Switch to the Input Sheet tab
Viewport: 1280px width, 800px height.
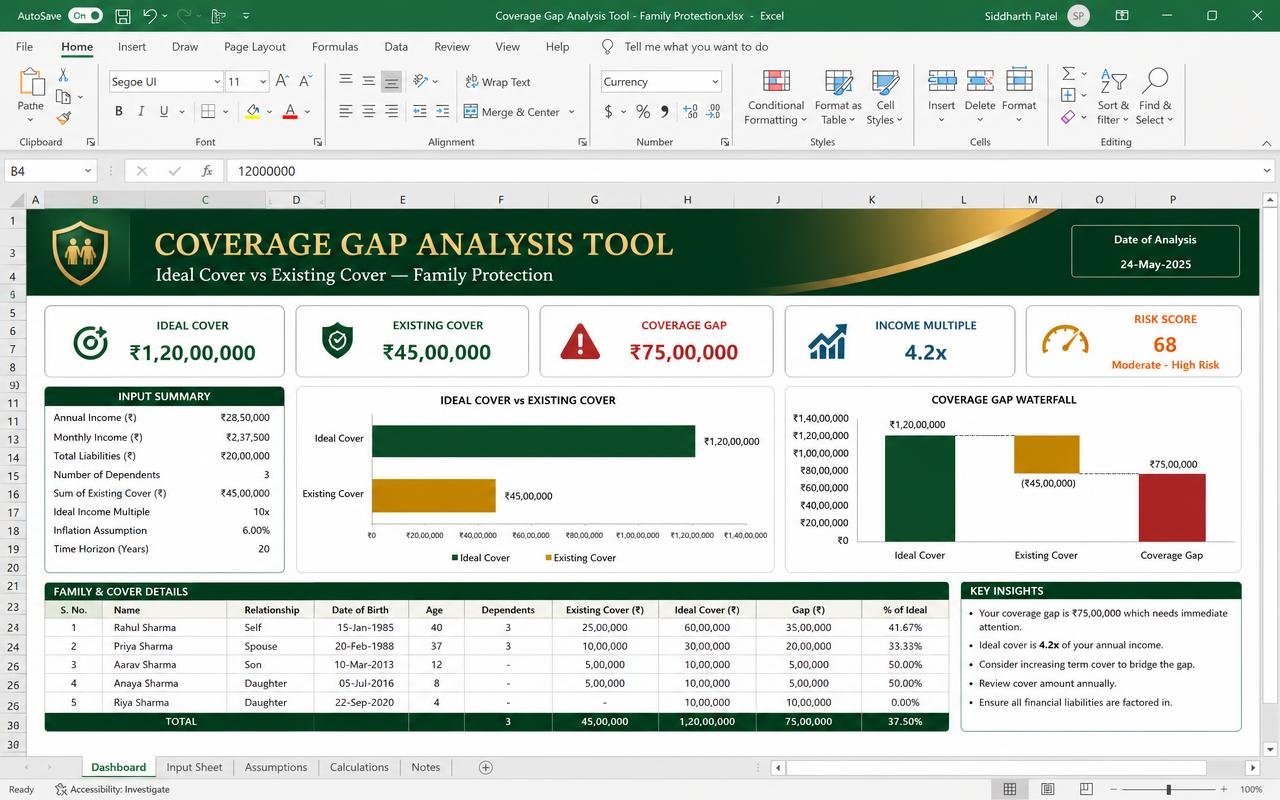coord(194,767)
